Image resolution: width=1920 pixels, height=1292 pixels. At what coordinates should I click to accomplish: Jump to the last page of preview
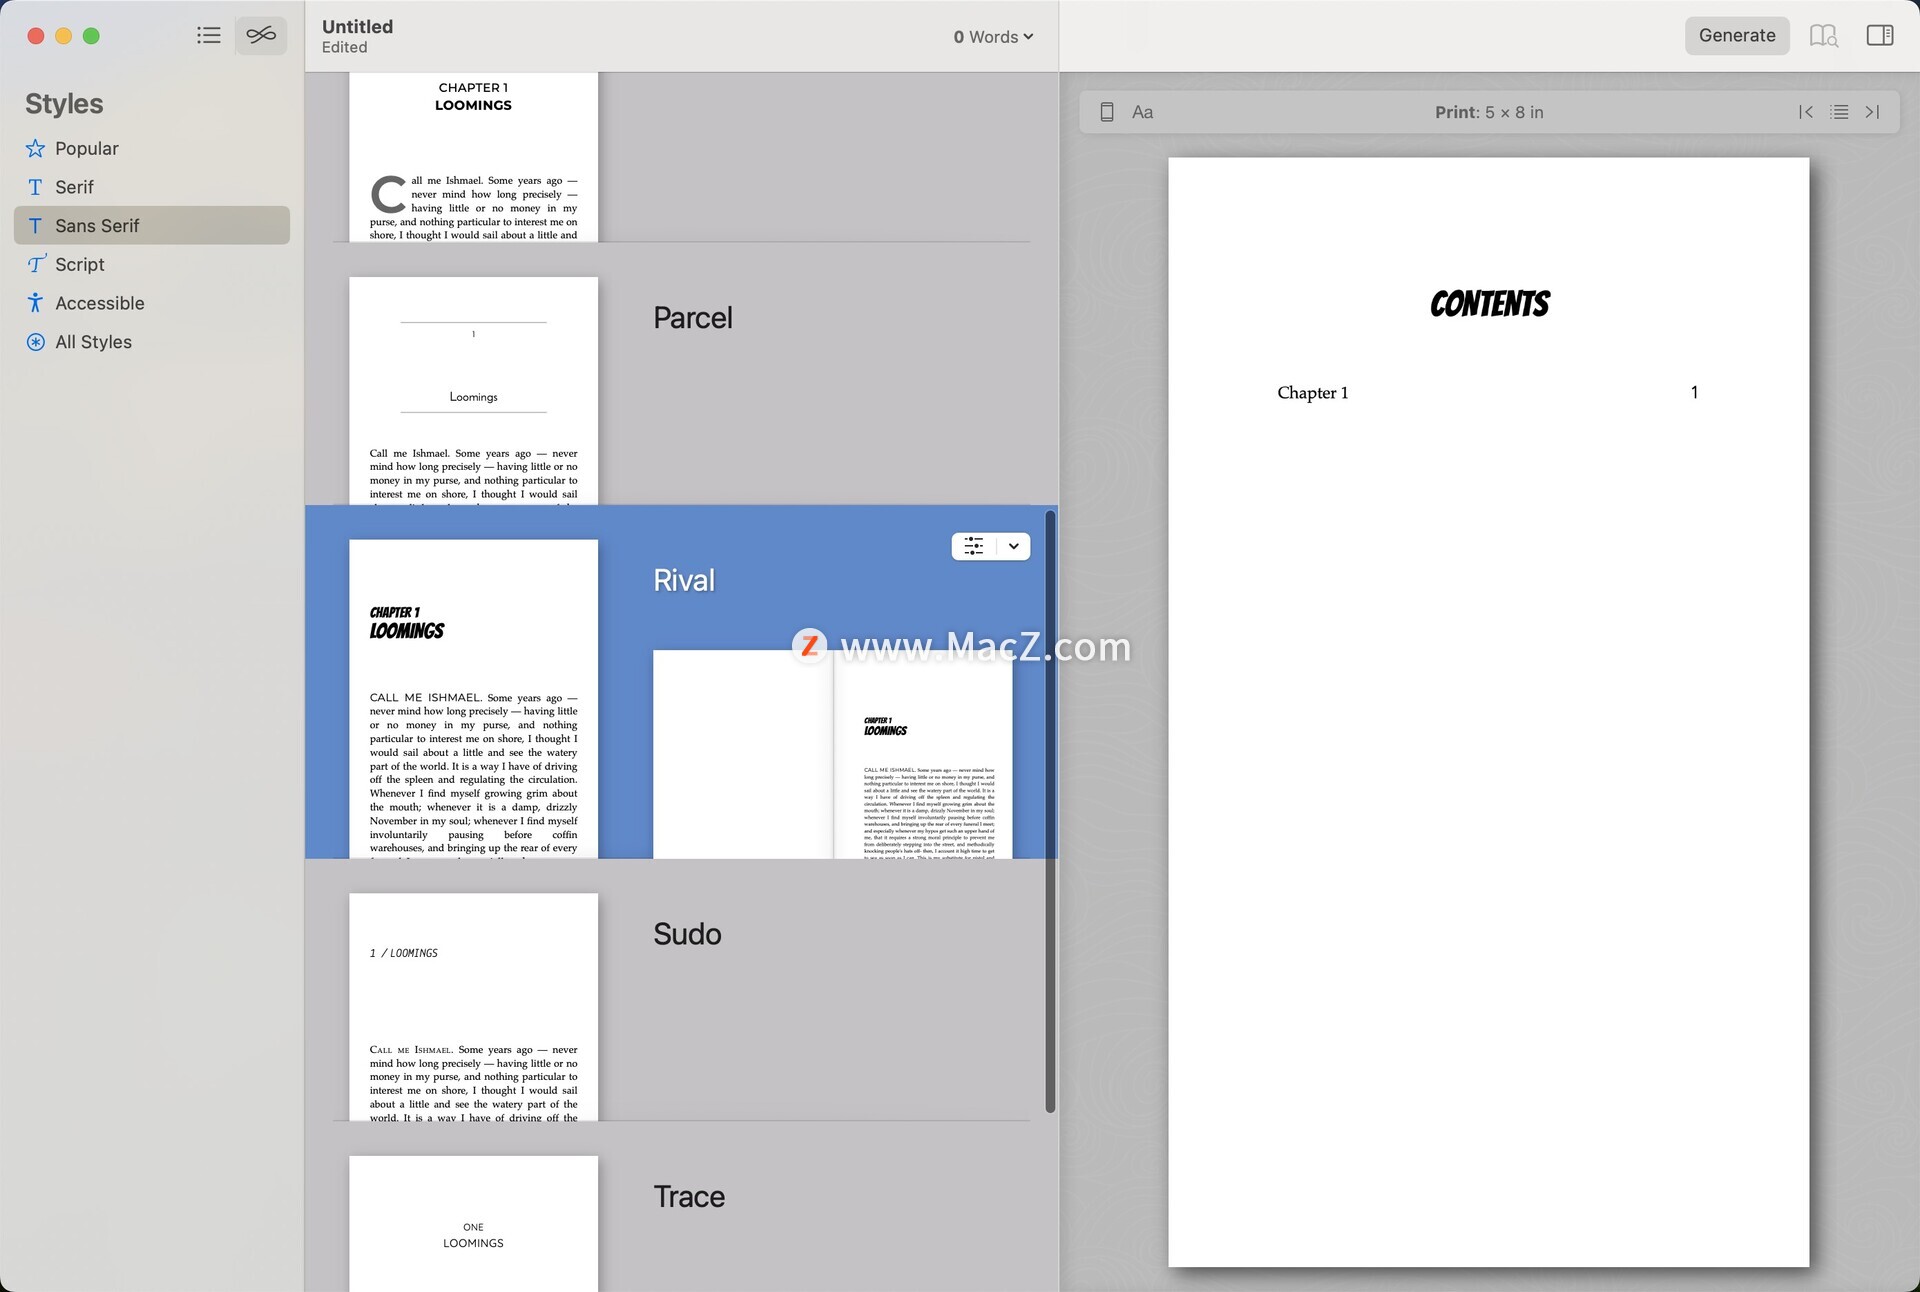click(1872, 112)
